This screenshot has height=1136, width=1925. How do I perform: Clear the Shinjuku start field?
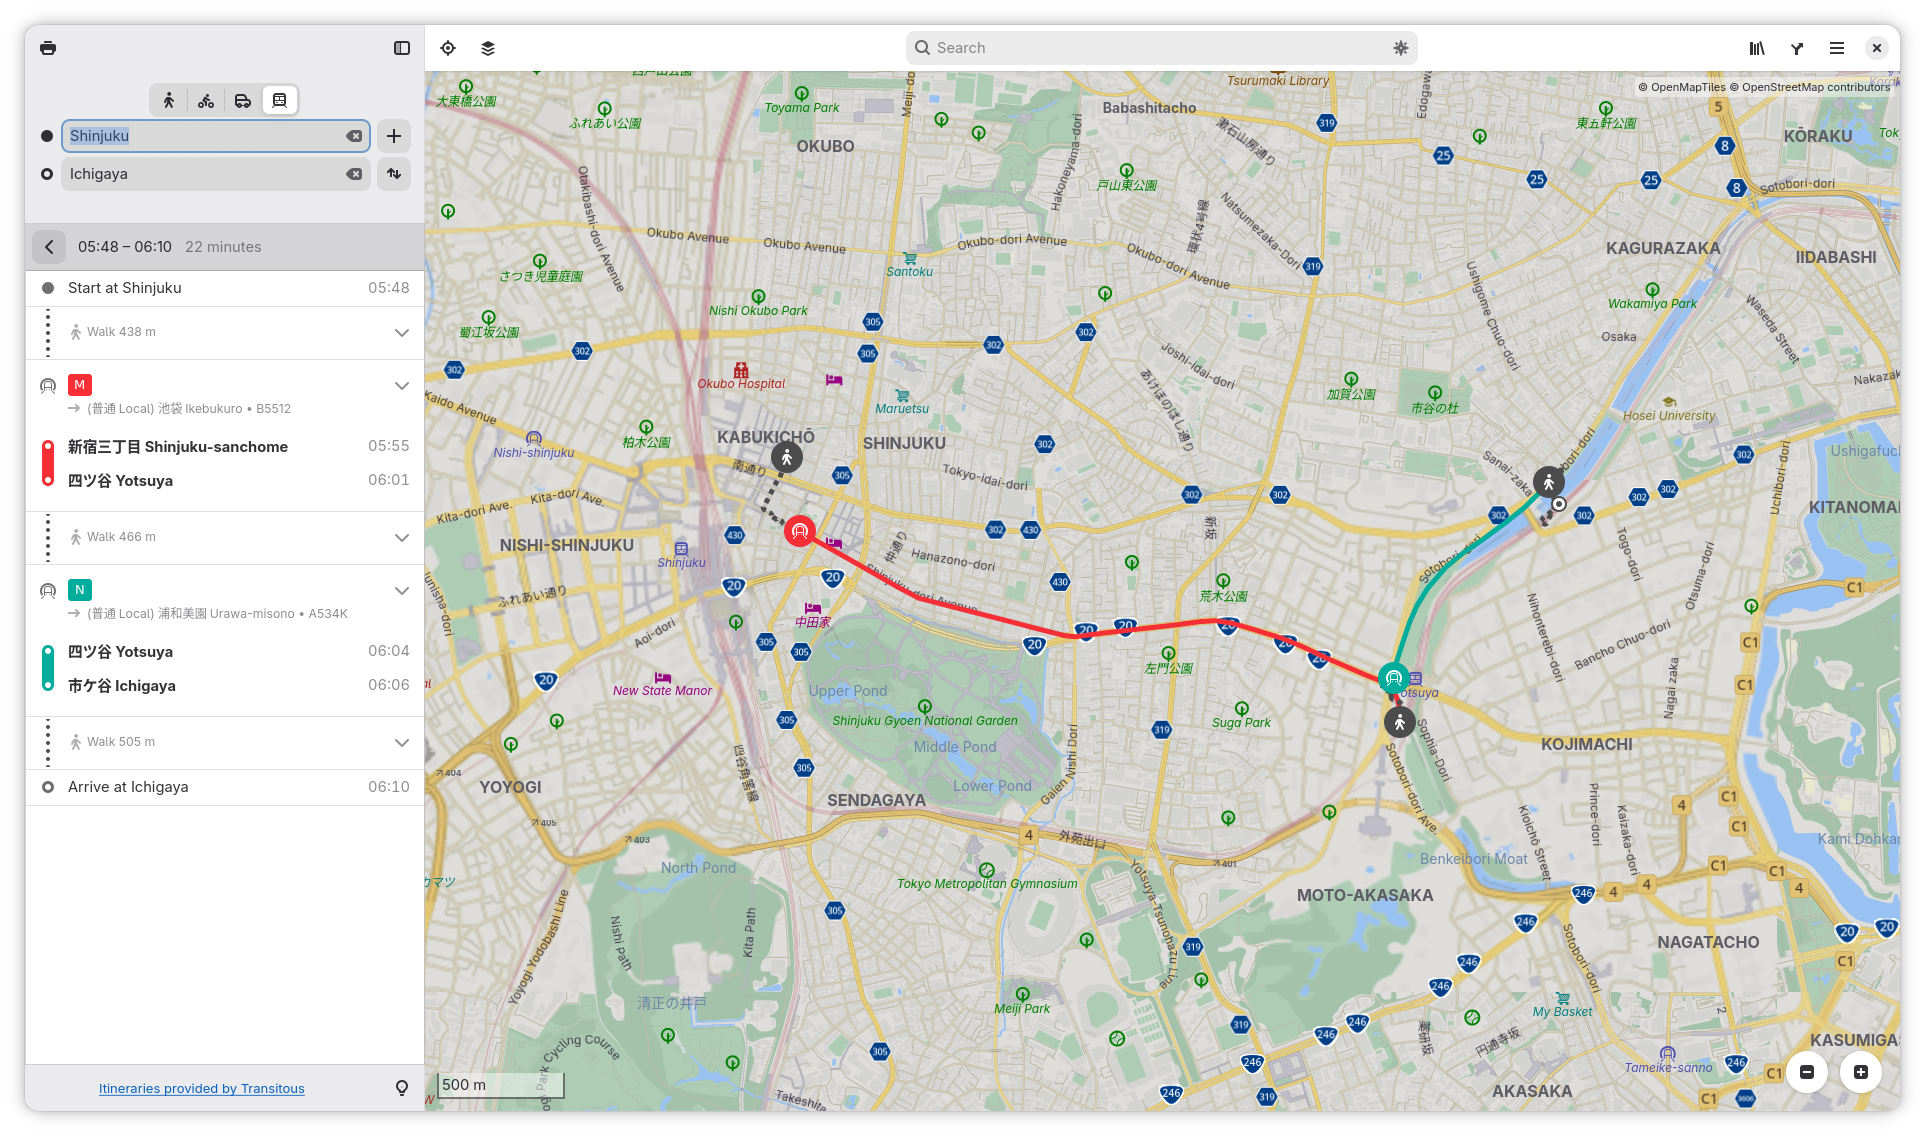[x=354, y=136]
